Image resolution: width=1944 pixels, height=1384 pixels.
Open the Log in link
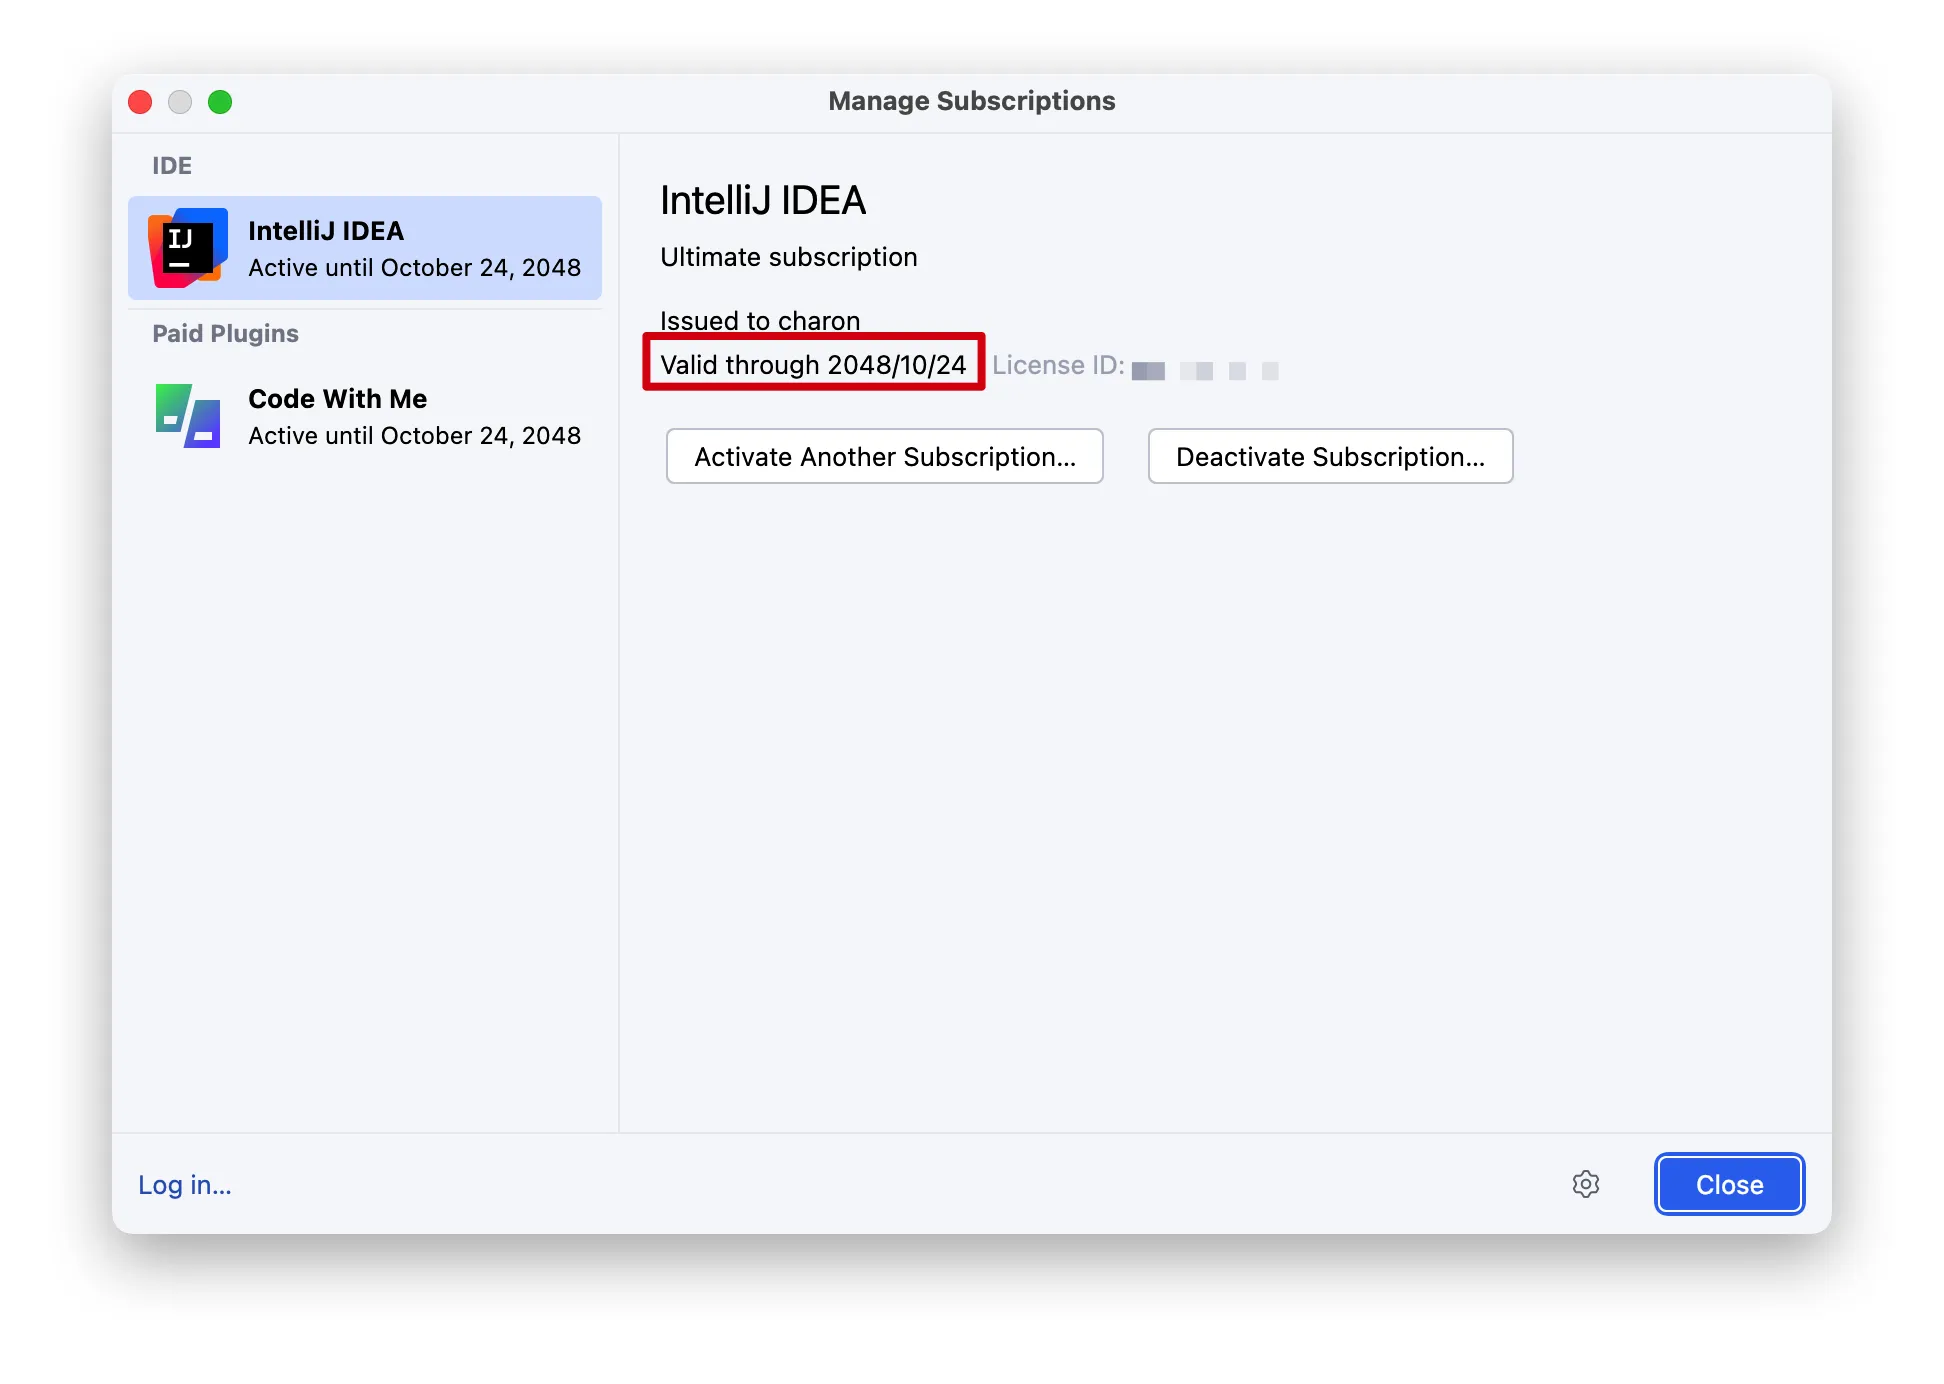click(185, 1185)
